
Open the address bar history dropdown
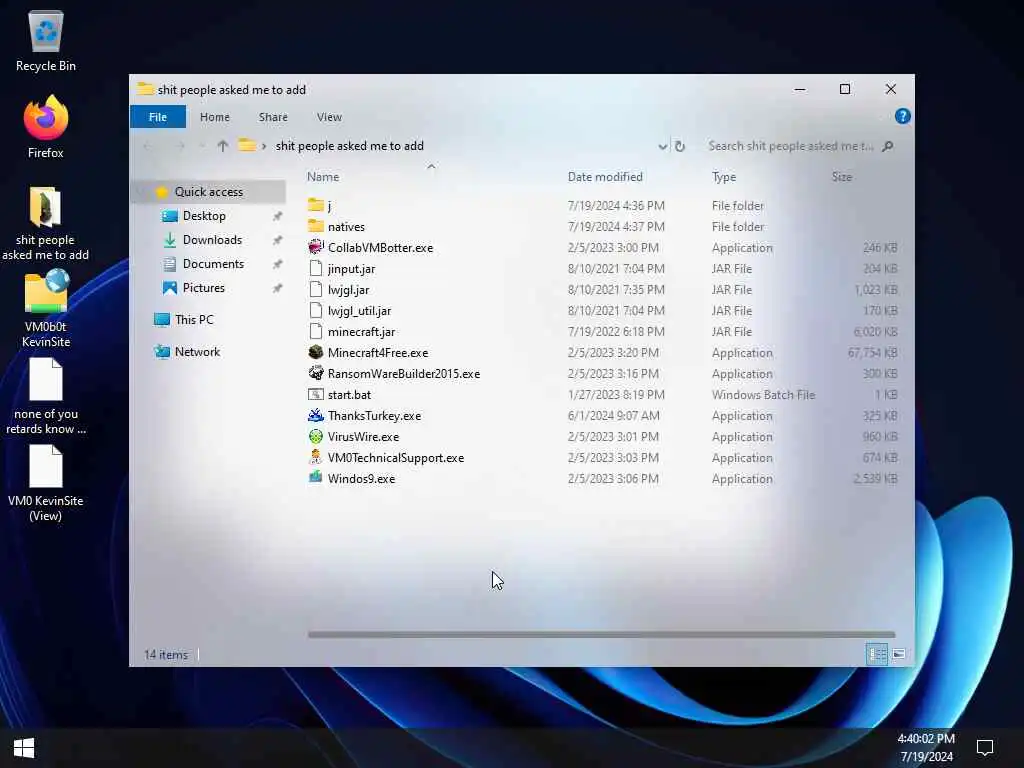coord(662,146)
